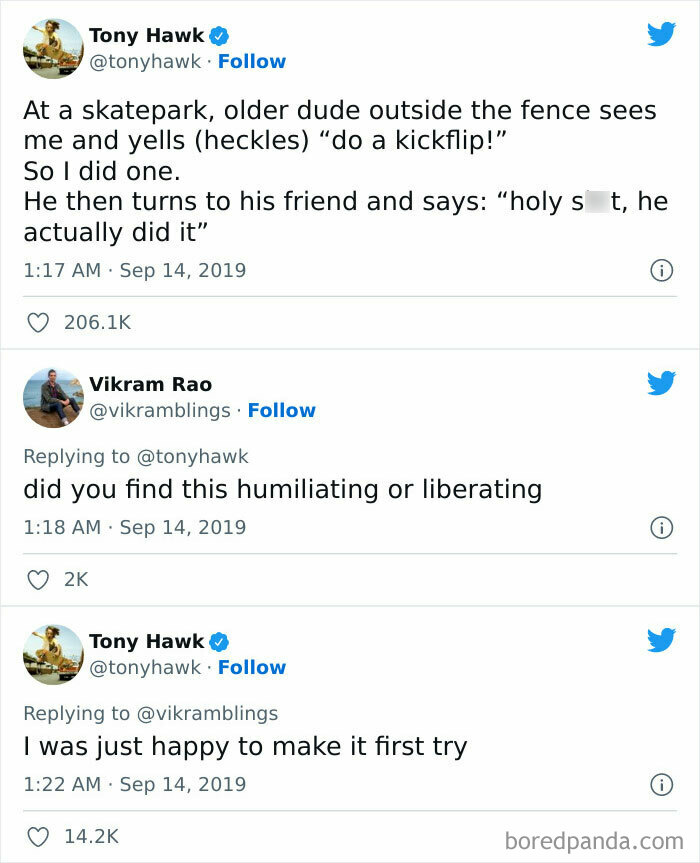The image size is (700, 863).
Task: Click the verified badge on the bottom Tony Hawk tweet
Action: click(219, 641)
